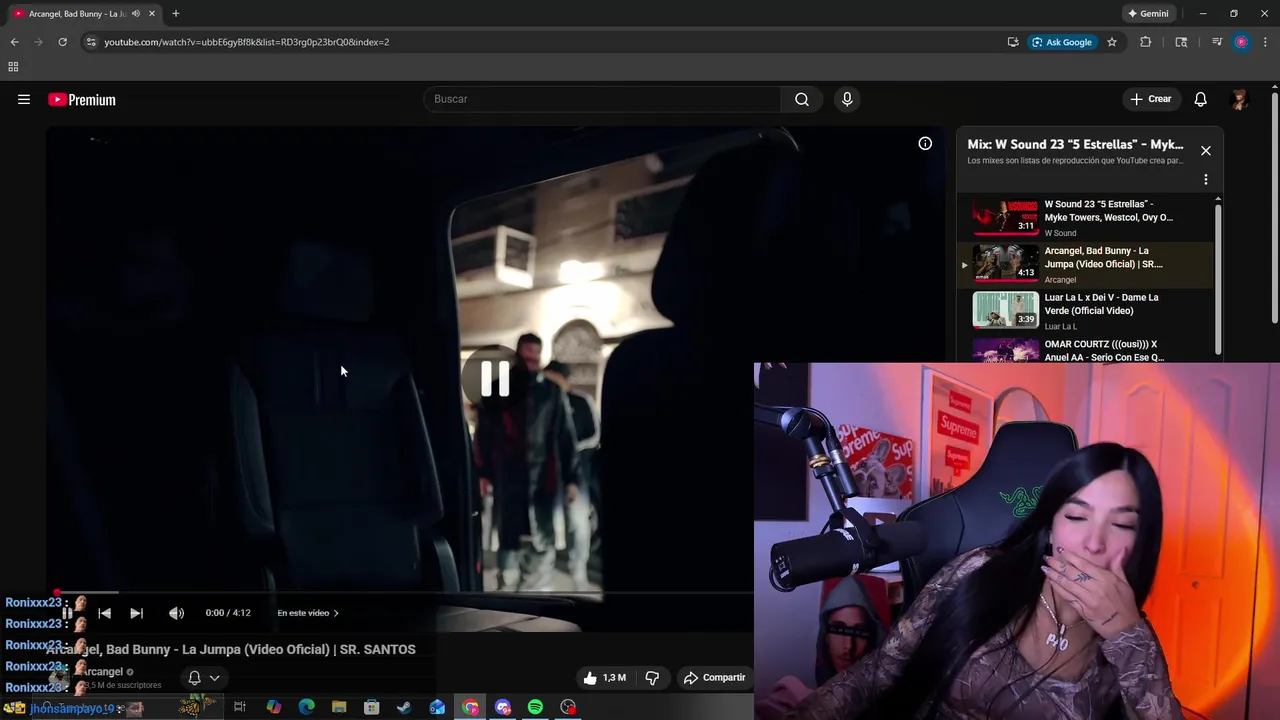Screen dimensions: 1280x720
Task: Click the page vertical scrollbar
Action: 1275,210
